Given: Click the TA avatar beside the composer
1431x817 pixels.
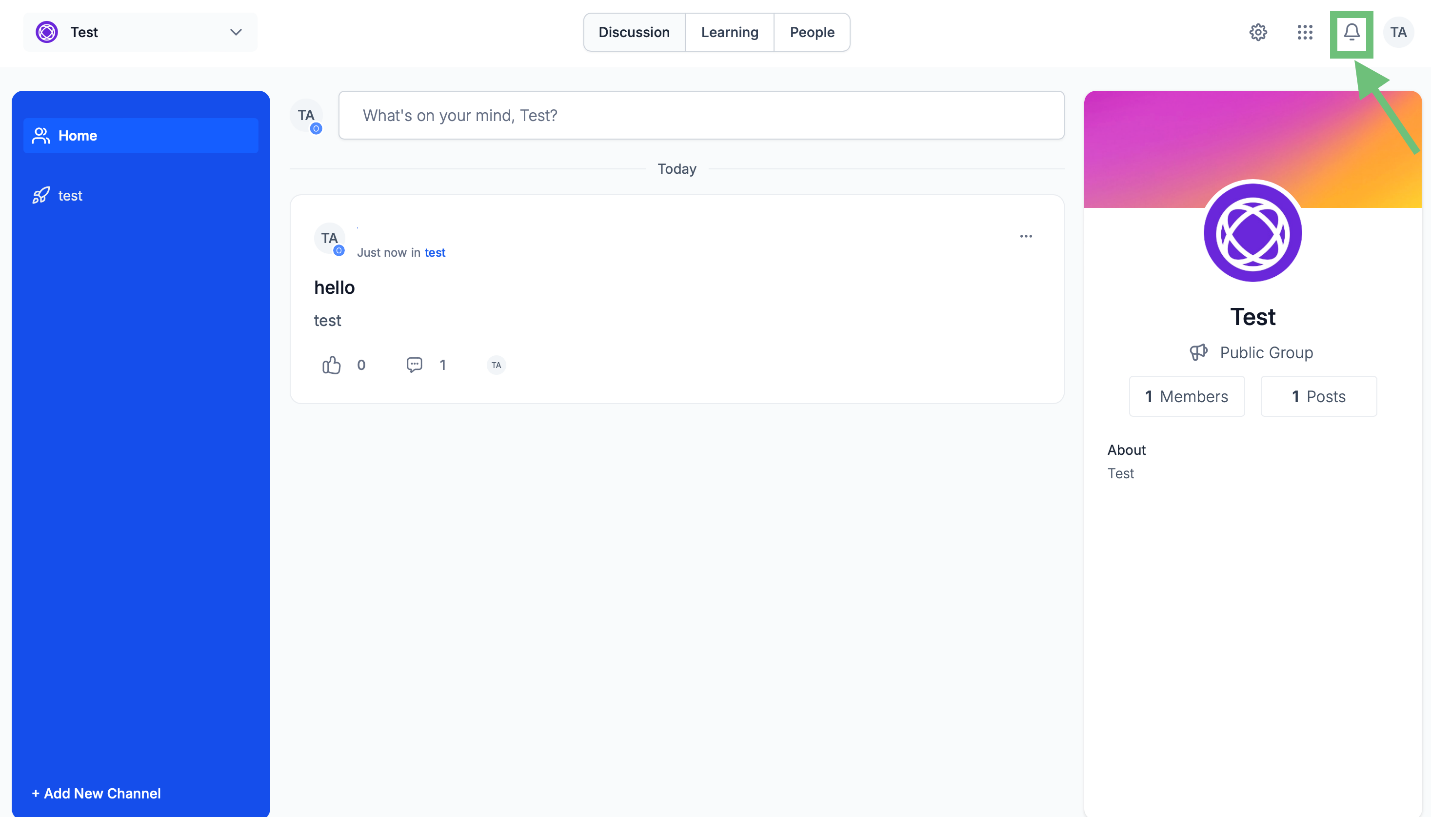Looking at the screenshot, I should (x=306, y=116).
